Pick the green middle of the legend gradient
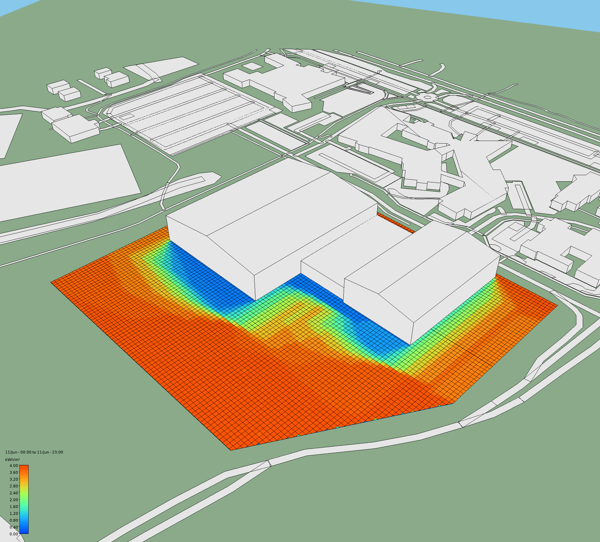600x542 pixels. point(25,499)
